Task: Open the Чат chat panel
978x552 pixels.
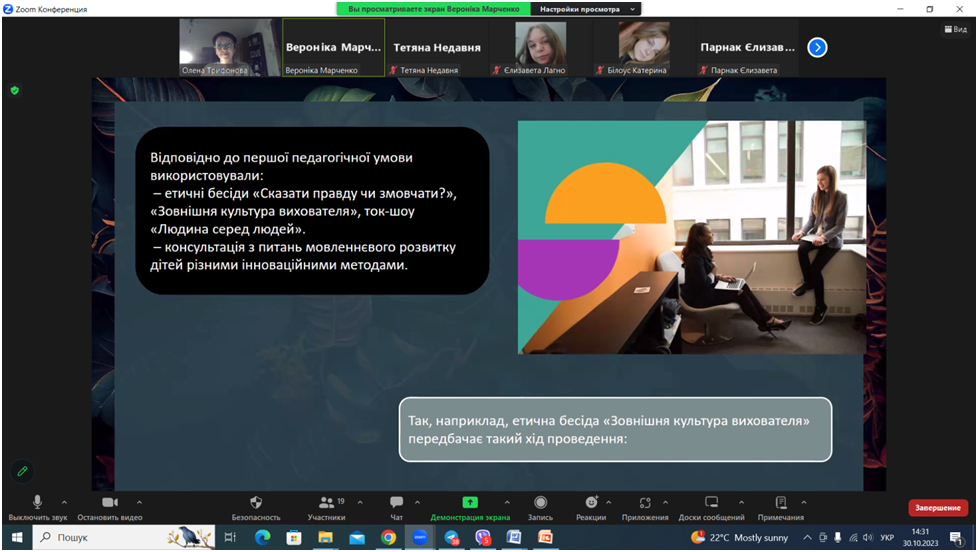Action: pyautogui.click(x=396, y=503)
